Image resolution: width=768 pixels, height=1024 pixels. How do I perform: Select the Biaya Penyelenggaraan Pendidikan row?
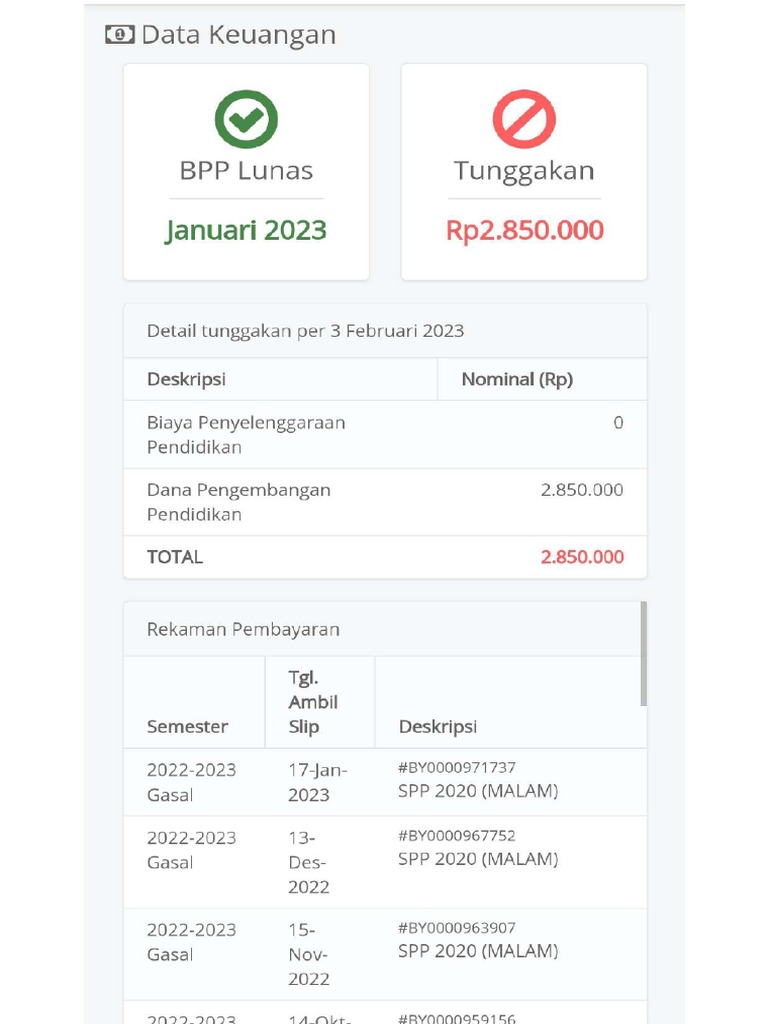(x=246, y=435)
